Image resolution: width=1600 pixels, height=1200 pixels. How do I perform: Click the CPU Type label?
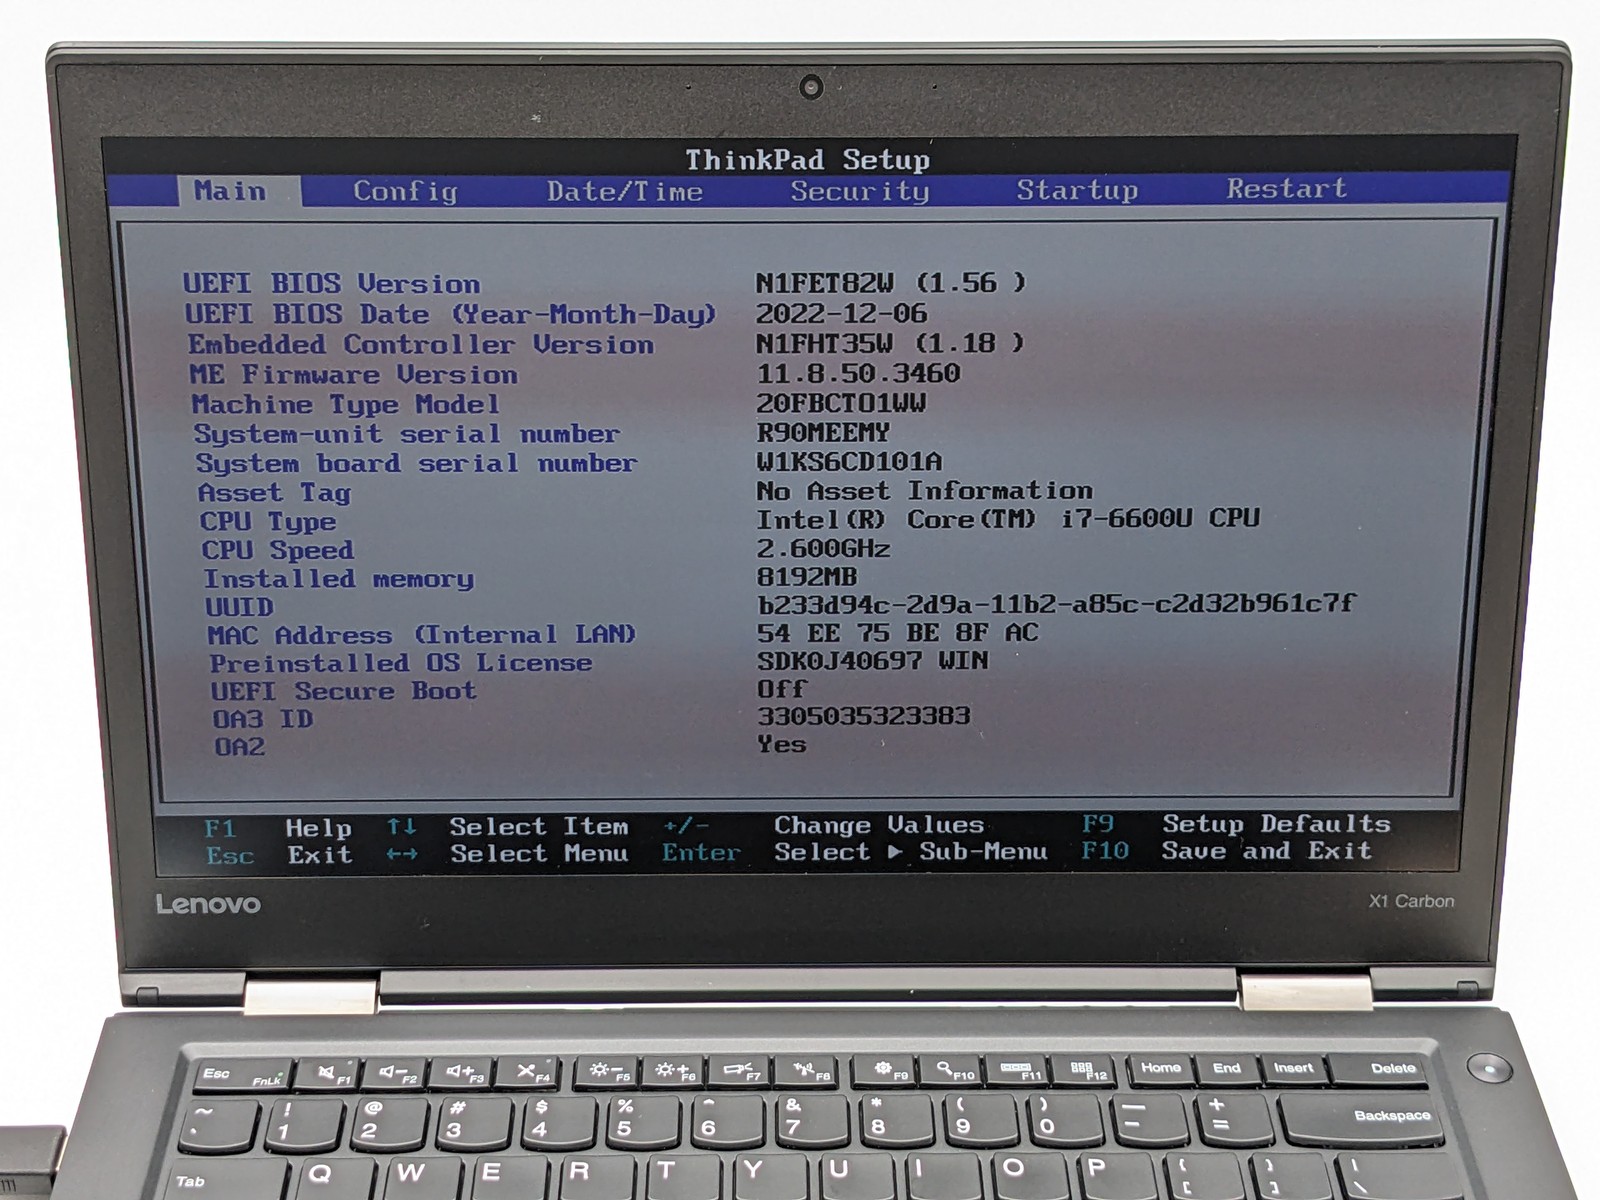(x=268, y=522)
